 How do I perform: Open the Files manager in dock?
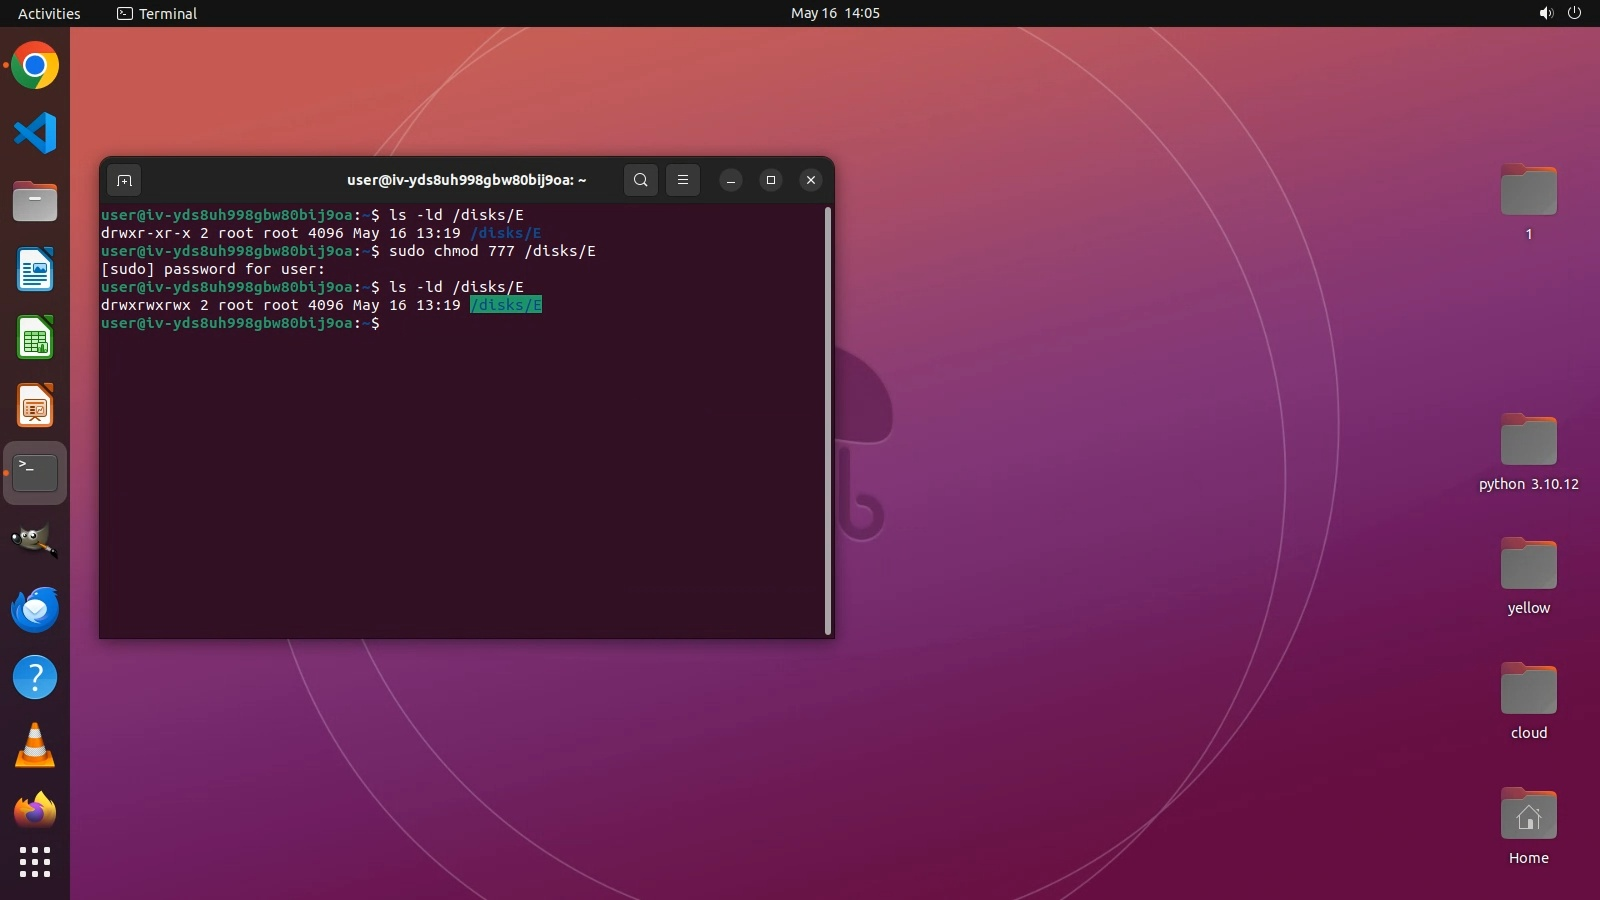[35, 202]
